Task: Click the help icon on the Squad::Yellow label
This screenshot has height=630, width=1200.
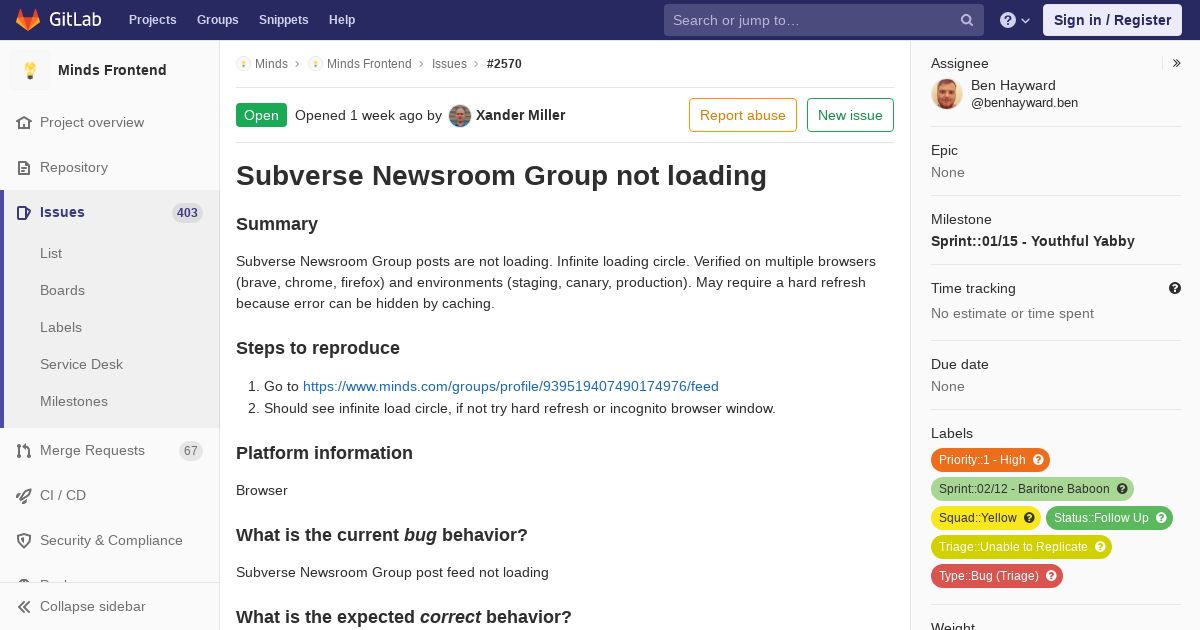Action: [1029, 518]
